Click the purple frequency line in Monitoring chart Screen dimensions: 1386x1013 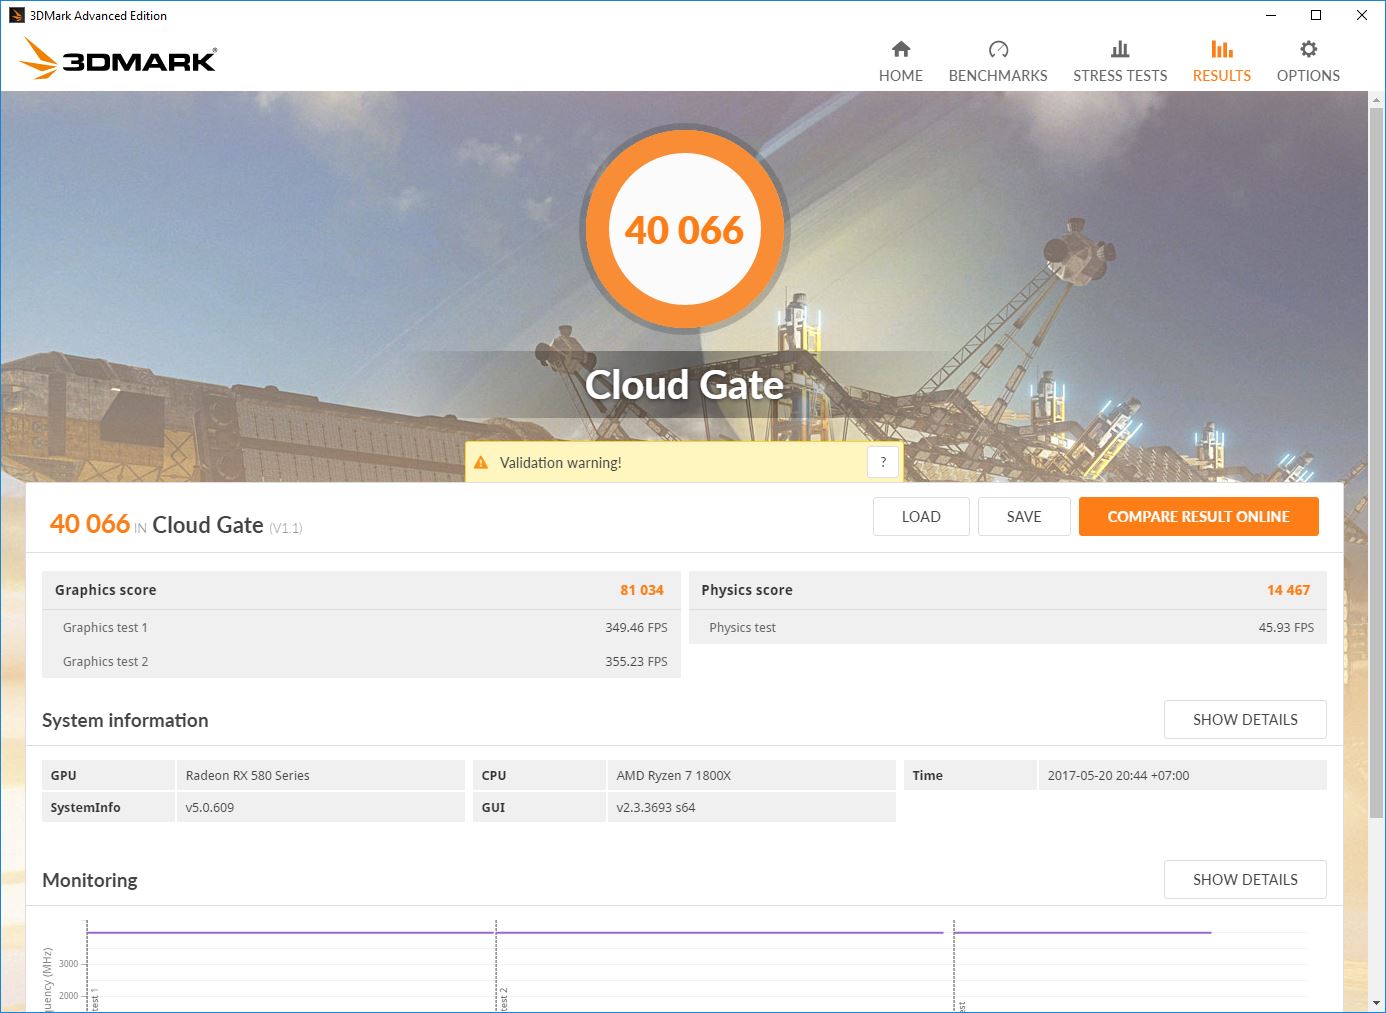[x=650, y=933]
